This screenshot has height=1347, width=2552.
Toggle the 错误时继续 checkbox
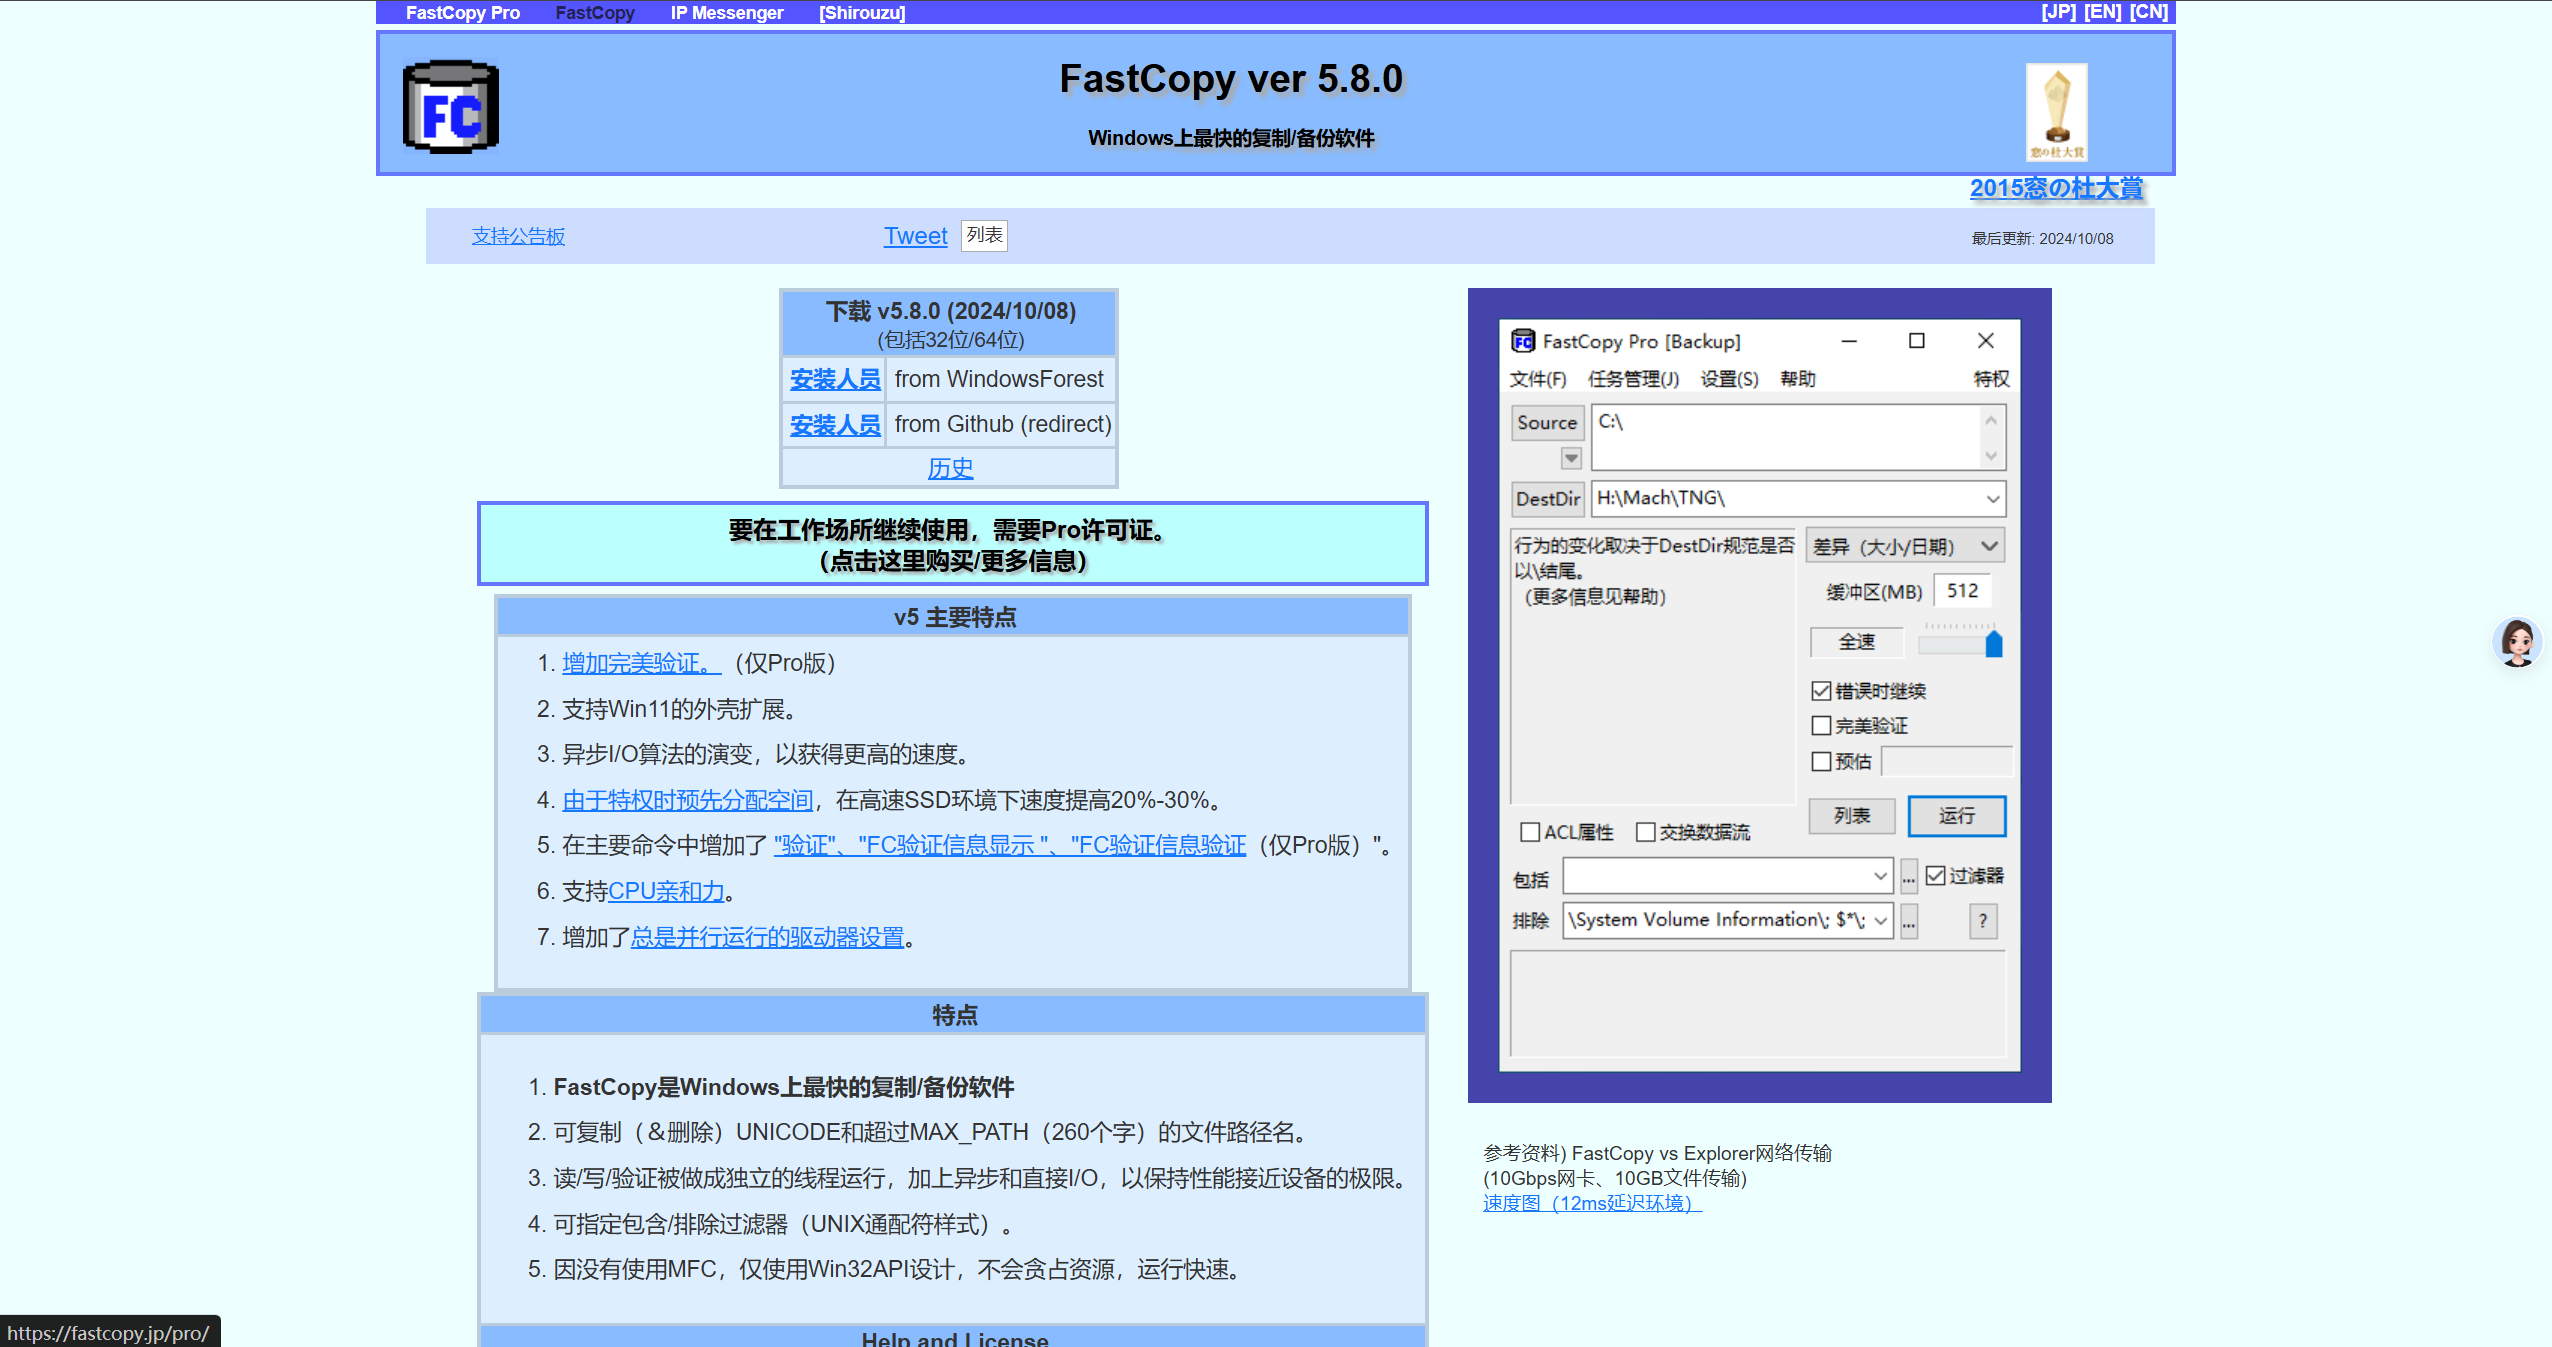point(1822,691)
